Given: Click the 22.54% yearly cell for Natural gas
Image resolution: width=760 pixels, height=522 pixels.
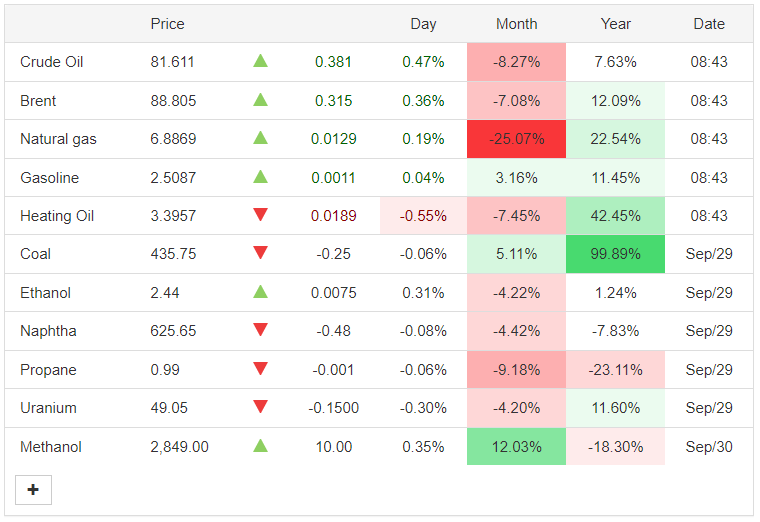Looking at the screenshot, I should pyautogui.click(x=616, y=139).
